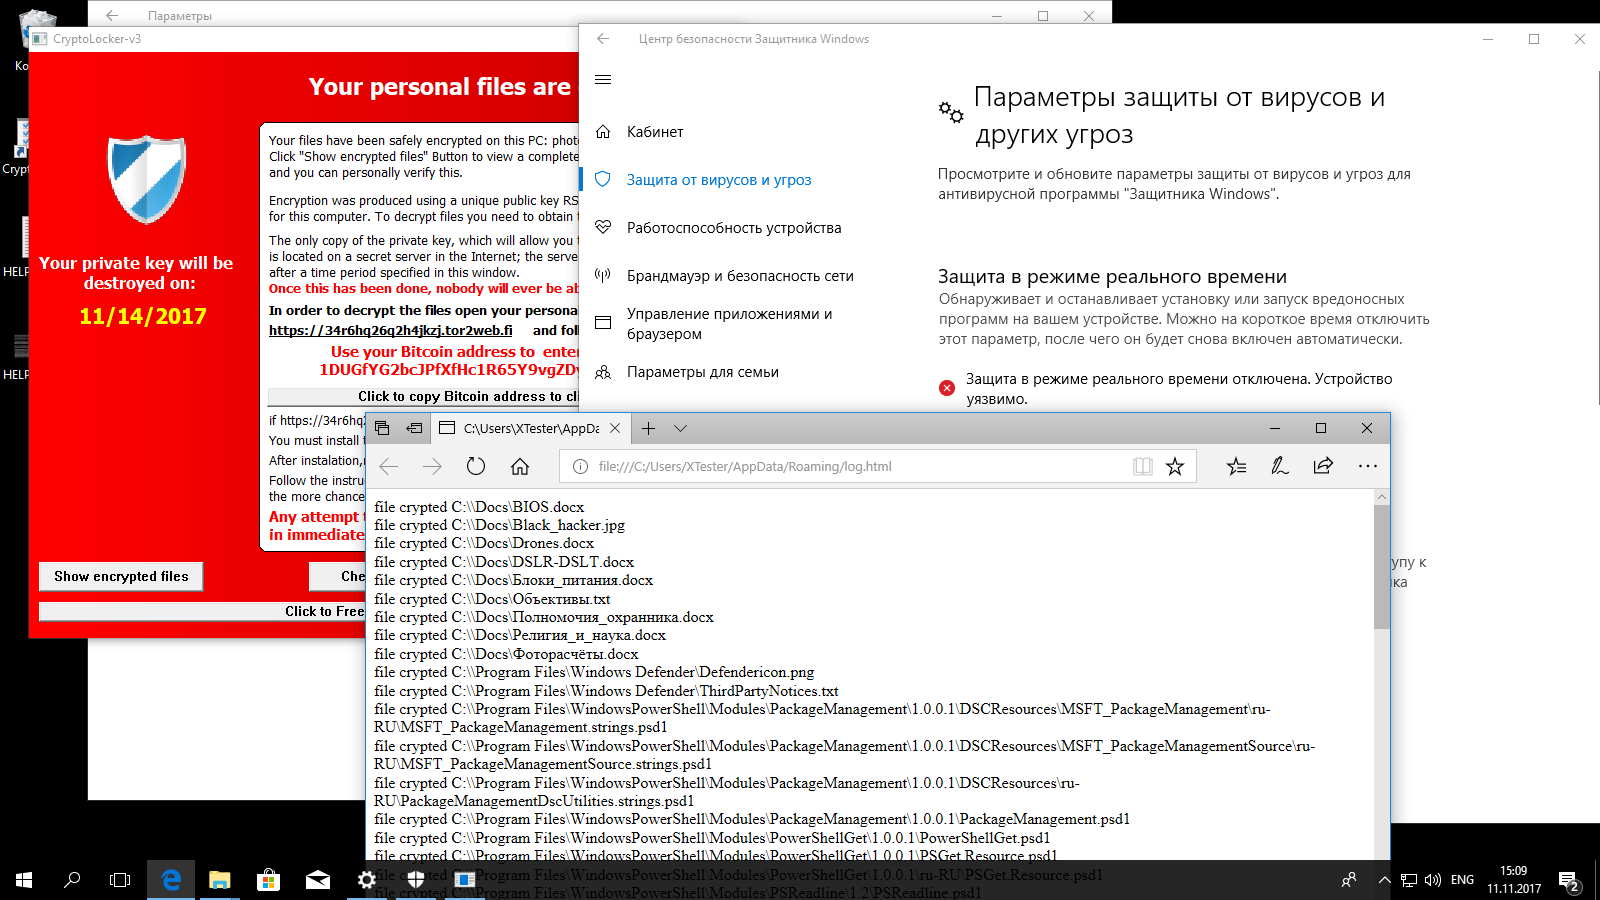The image size is (1600, 900).
Task: Switch ENG input language
Action: pos(1462,880)
